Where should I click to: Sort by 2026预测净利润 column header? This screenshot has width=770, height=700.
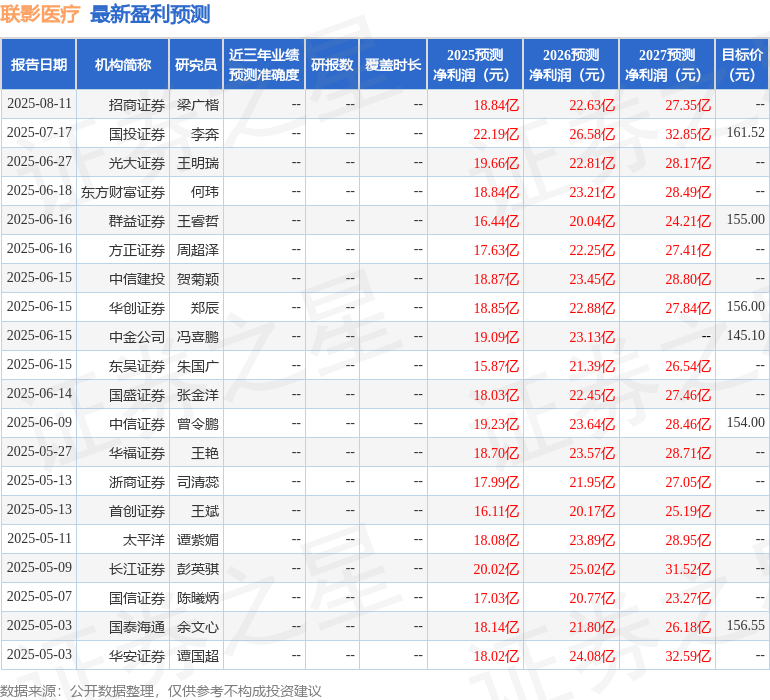[x=570, y=65]
